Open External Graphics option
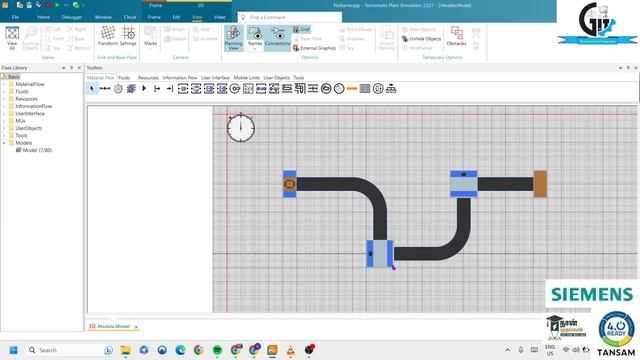This screenshot has height=360, width=640. point(314,48)
